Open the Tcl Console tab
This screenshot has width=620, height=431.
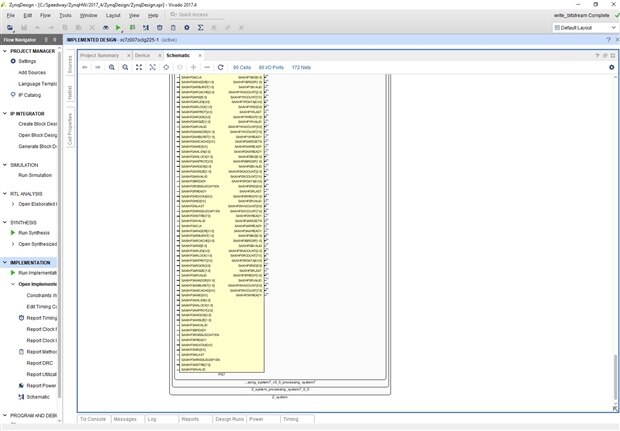point(93,420)
